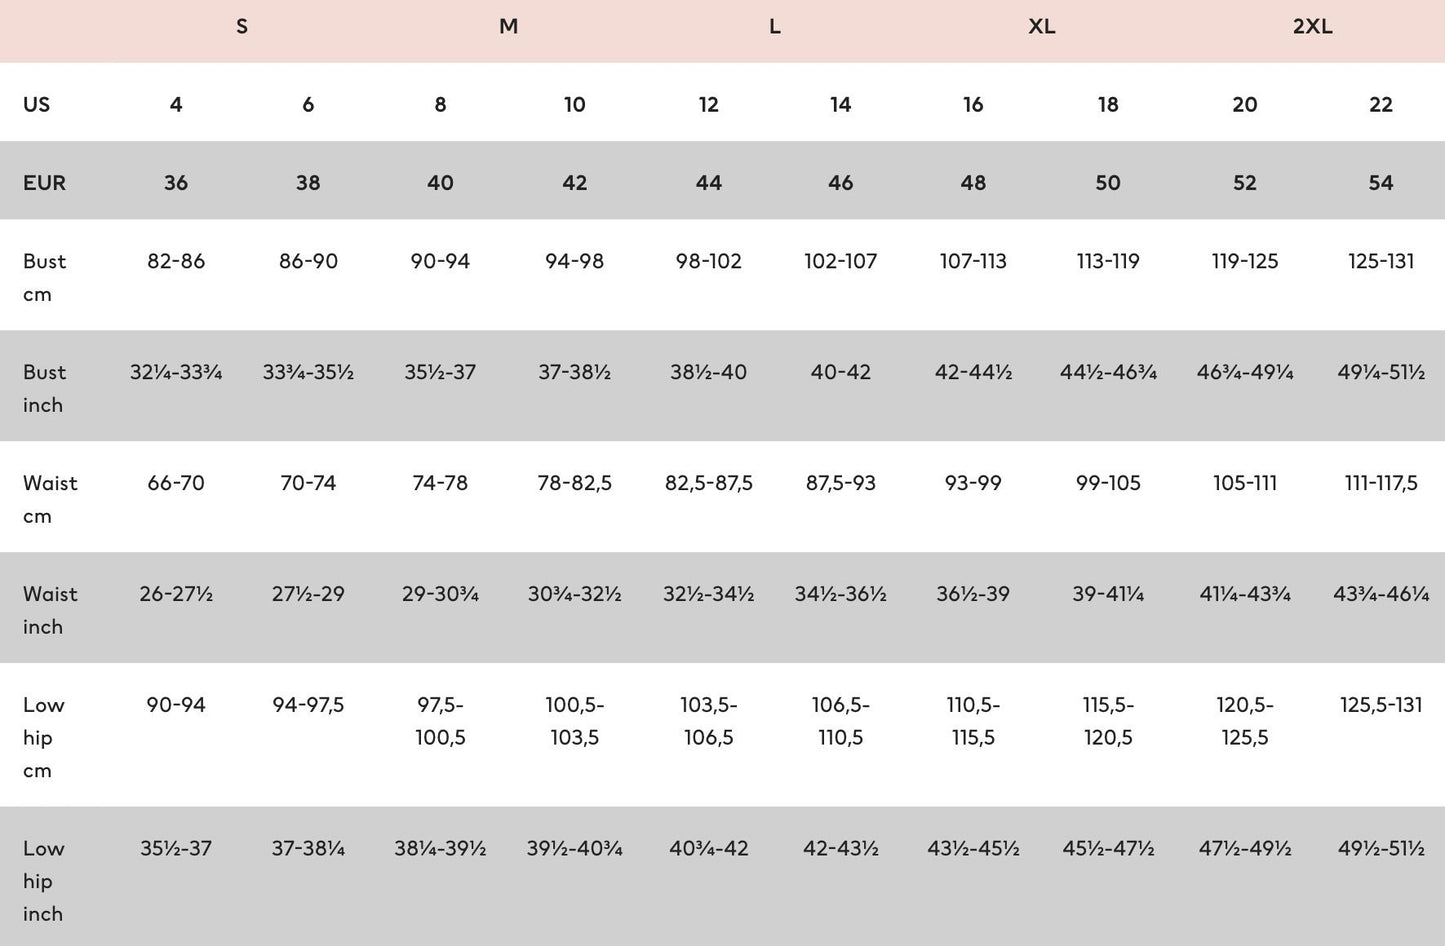
Task: Click the L size column header
Action: tap(775, 27)
